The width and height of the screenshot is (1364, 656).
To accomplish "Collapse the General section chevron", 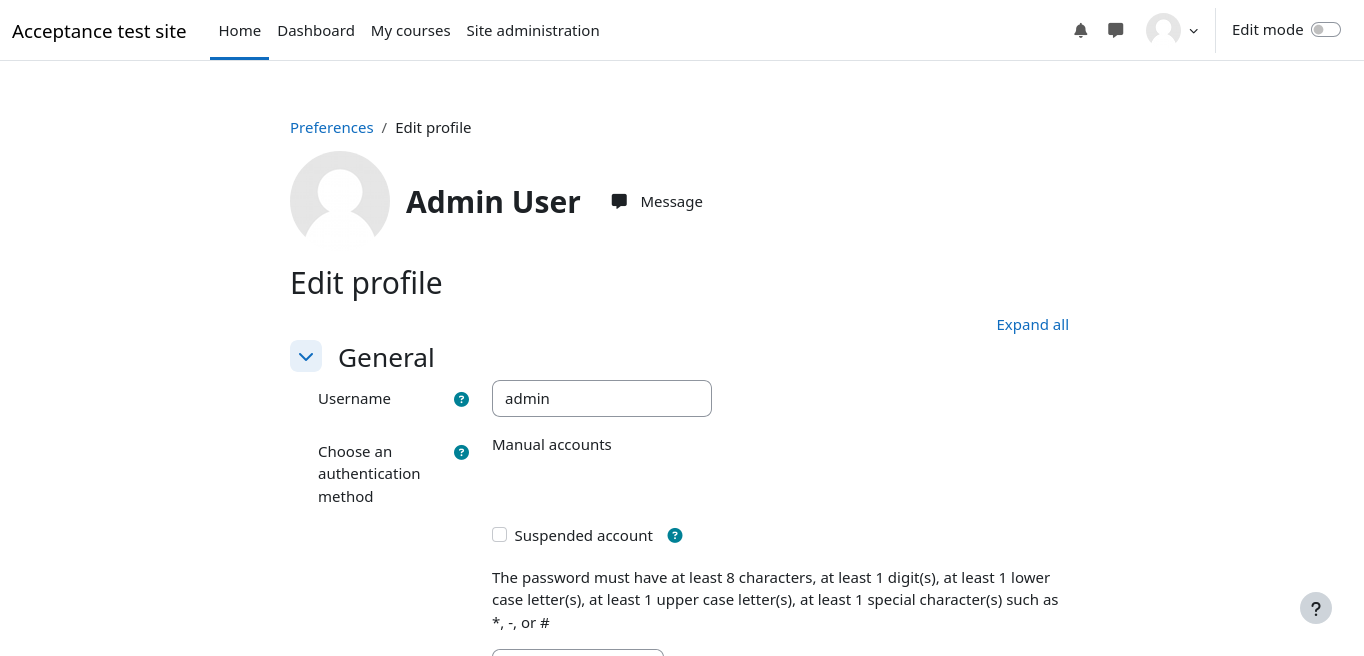I will tap(306, 356).
